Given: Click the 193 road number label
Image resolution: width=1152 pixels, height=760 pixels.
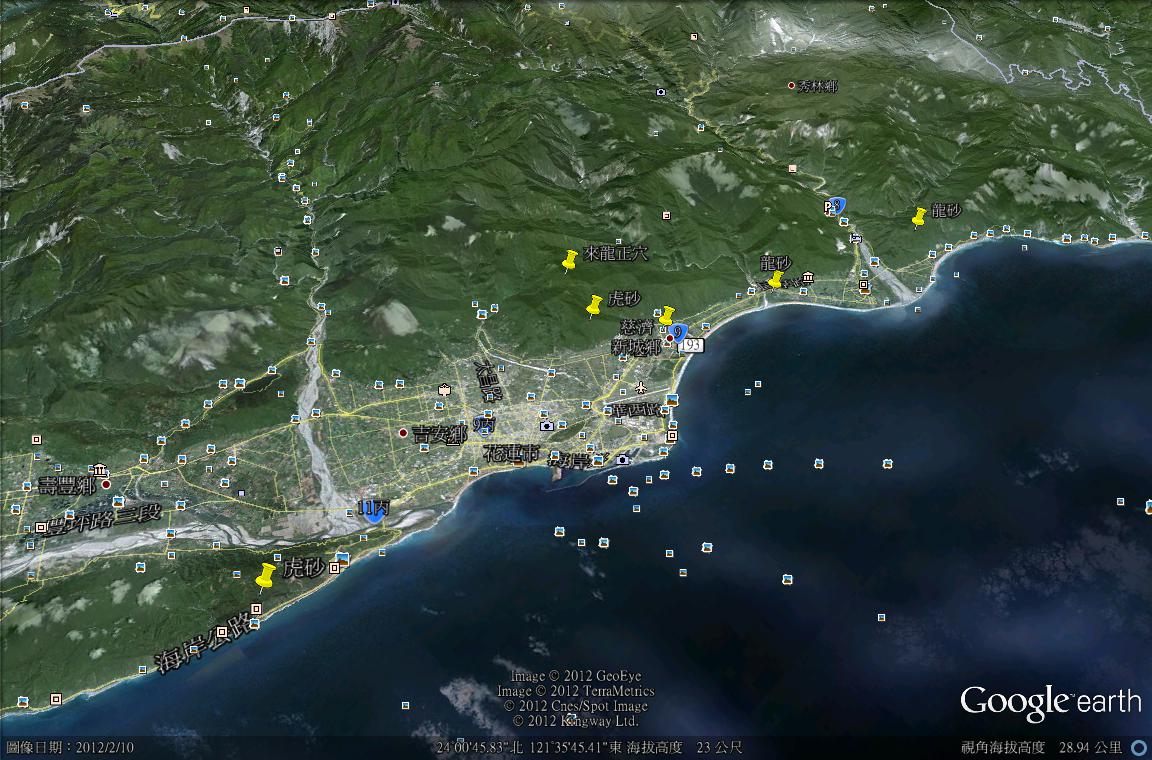Looking at the screenshot, I should (694, 345).
